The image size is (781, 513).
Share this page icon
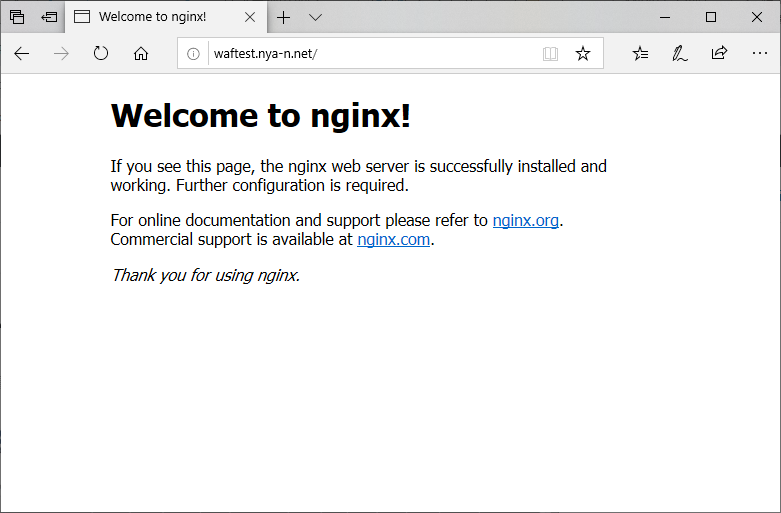(x=720, y=53)
